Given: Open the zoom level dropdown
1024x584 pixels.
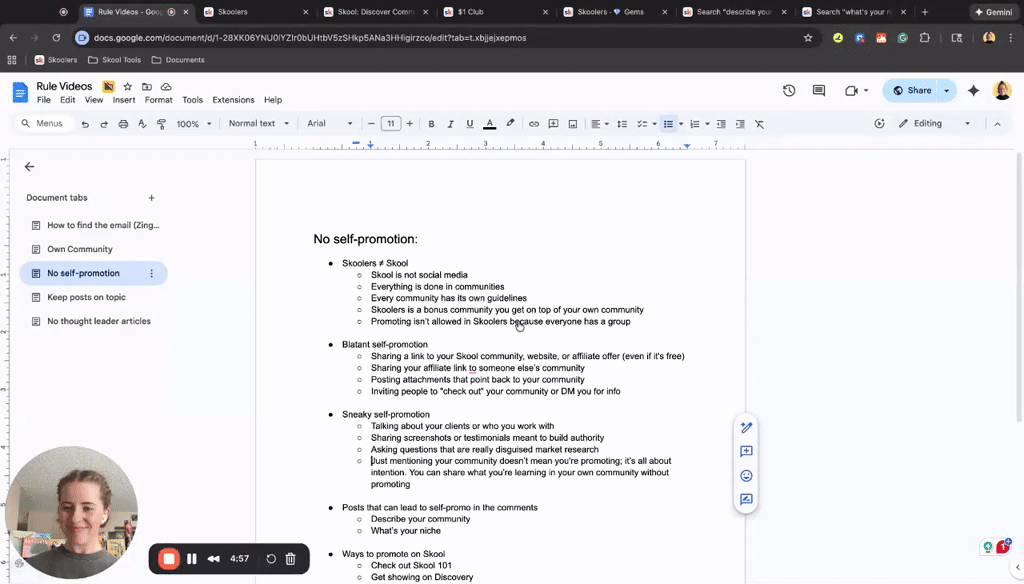Looking at the screenshot, I should (194, 123).
